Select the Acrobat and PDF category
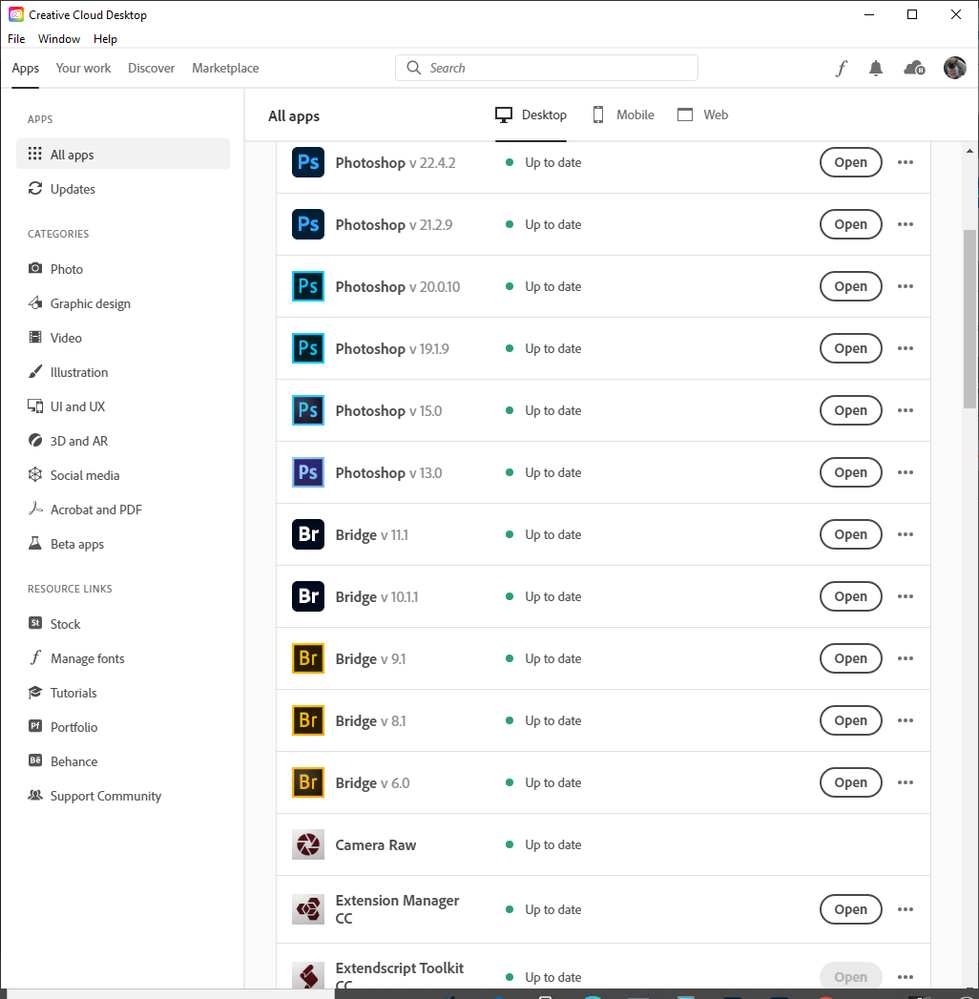Viewport: 979px width, 999px height. pyautogui.click(x=85, y=510)
